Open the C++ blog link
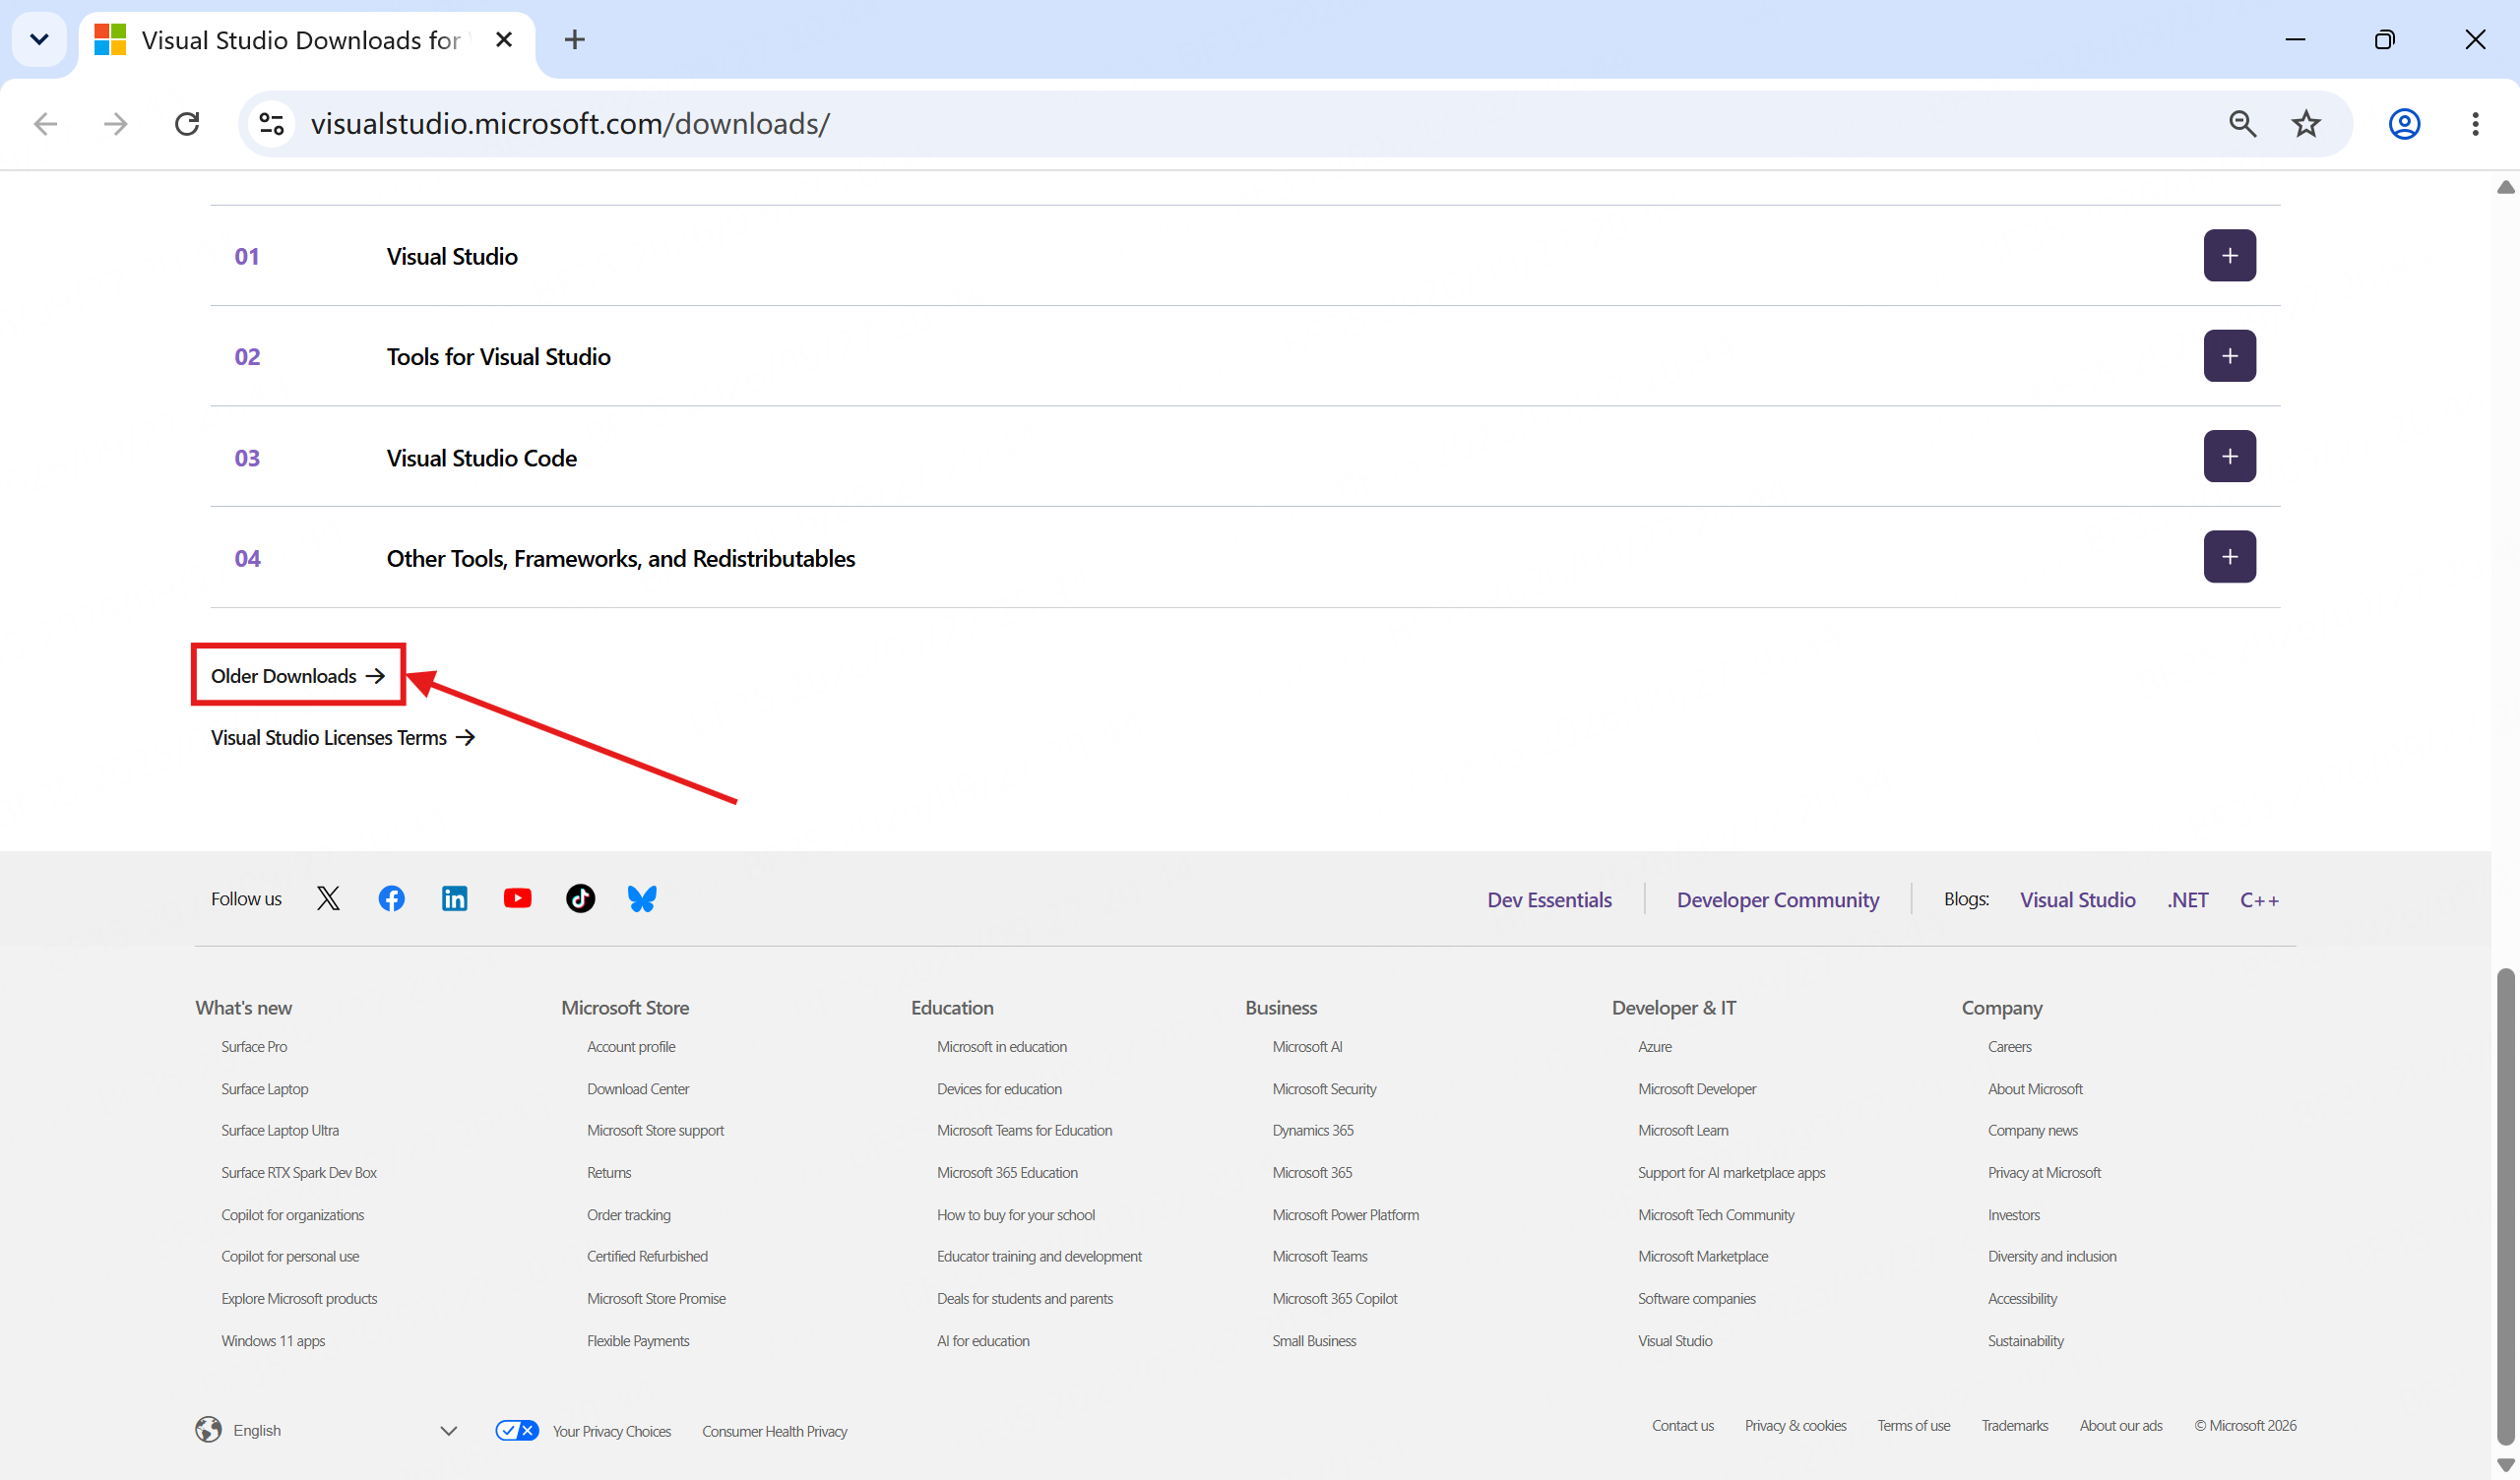Viewport: 2520px width, 1480px height. coord(2259,900)
